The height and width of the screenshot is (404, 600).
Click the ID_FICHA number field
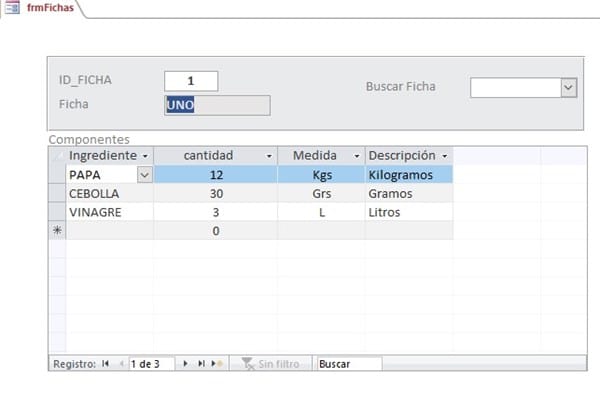(190, 81)
